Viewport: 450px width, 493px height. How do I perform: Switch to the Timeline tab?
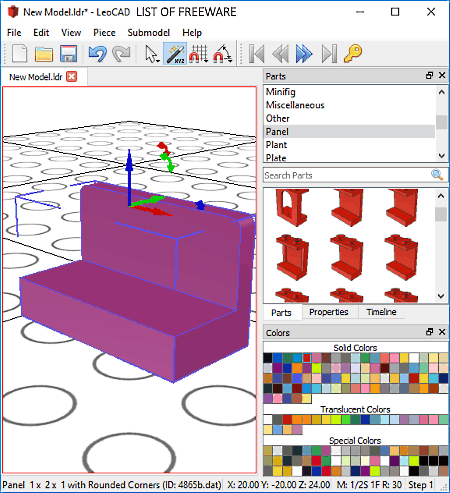[381, 312]
